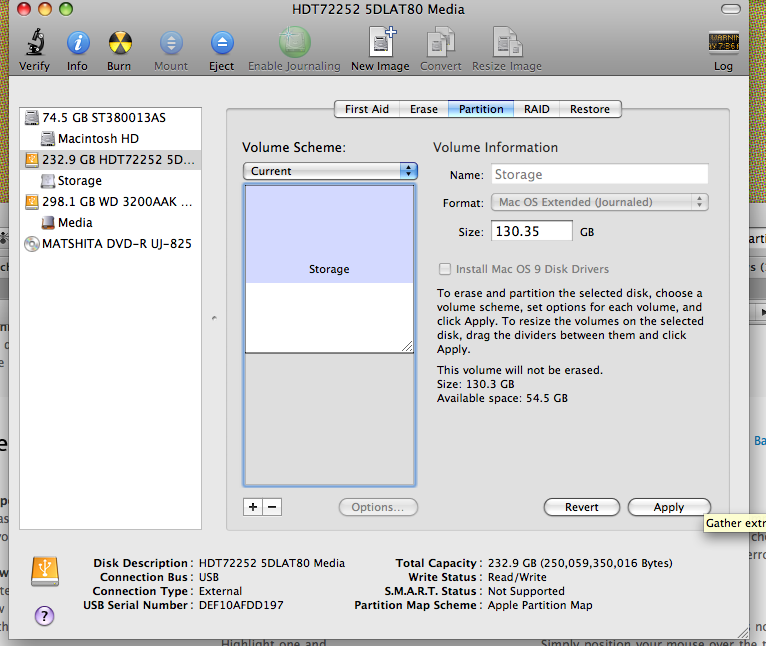This screenshot has height=646, width=766.
Task: Click the Revert button
Action: click(x=581, y=507)
